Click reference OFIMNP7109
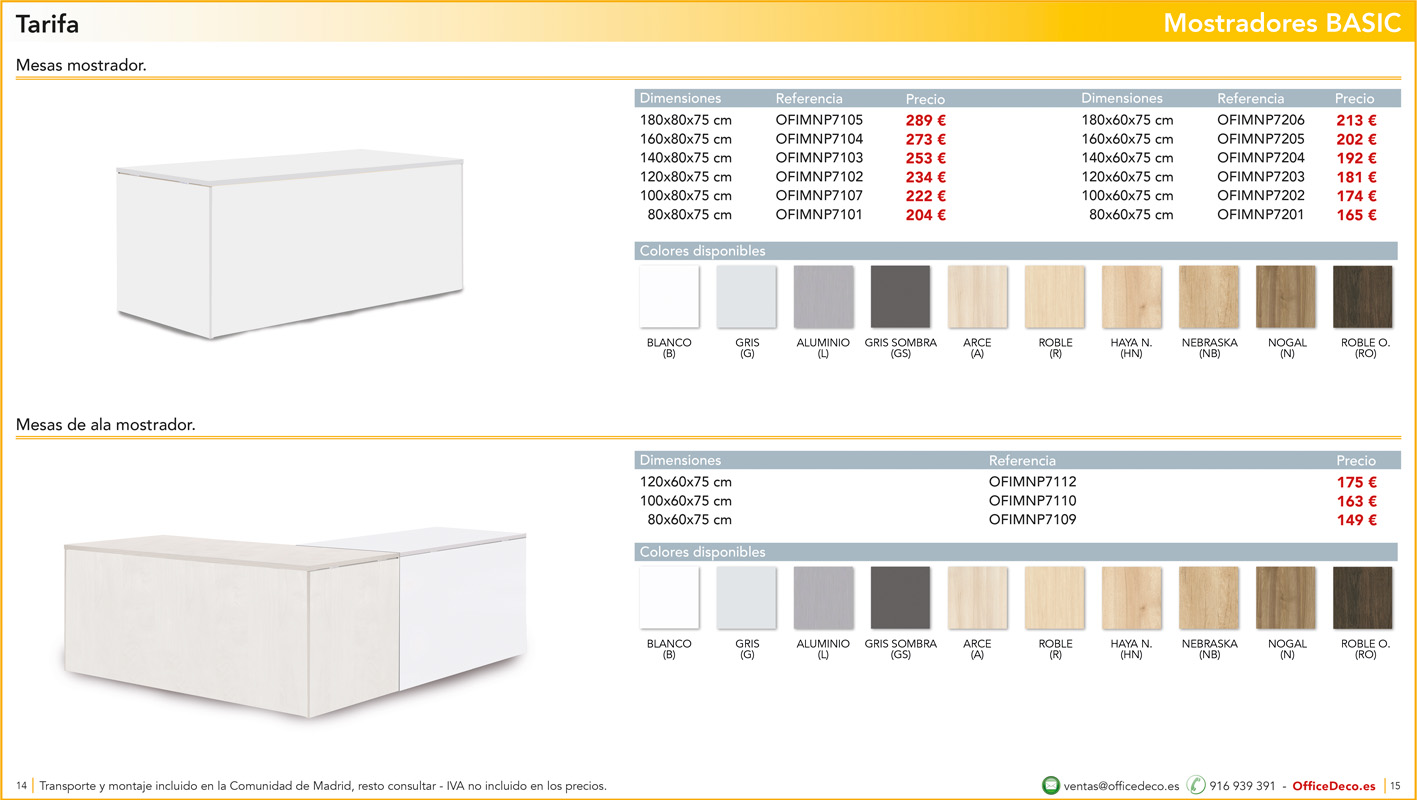Screen dimensions: 1417x800 (1033, 520)
